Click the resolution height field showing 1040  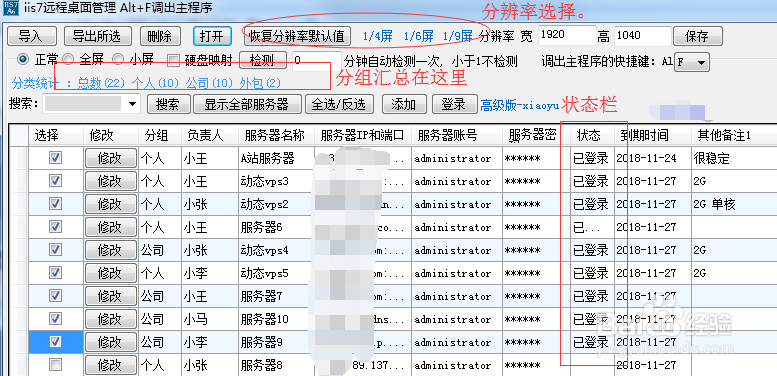(x=642, y=36)
